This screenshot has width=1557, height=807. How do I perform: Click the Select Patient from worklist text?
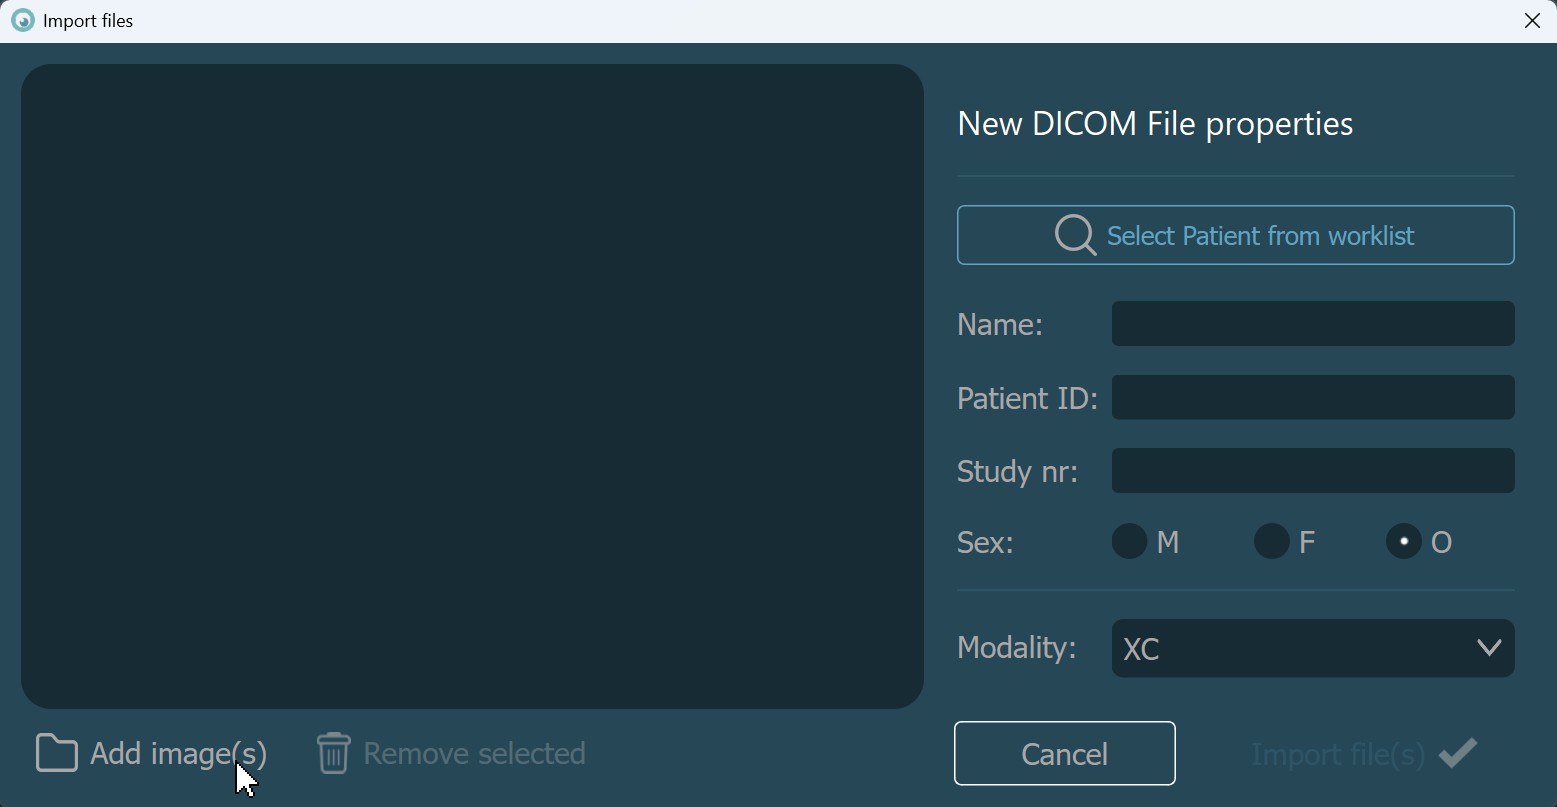[1260, 236]
